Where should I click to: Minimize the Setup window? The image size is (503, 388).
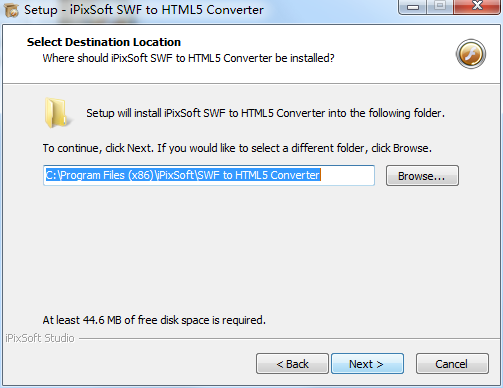pos(413,7)
